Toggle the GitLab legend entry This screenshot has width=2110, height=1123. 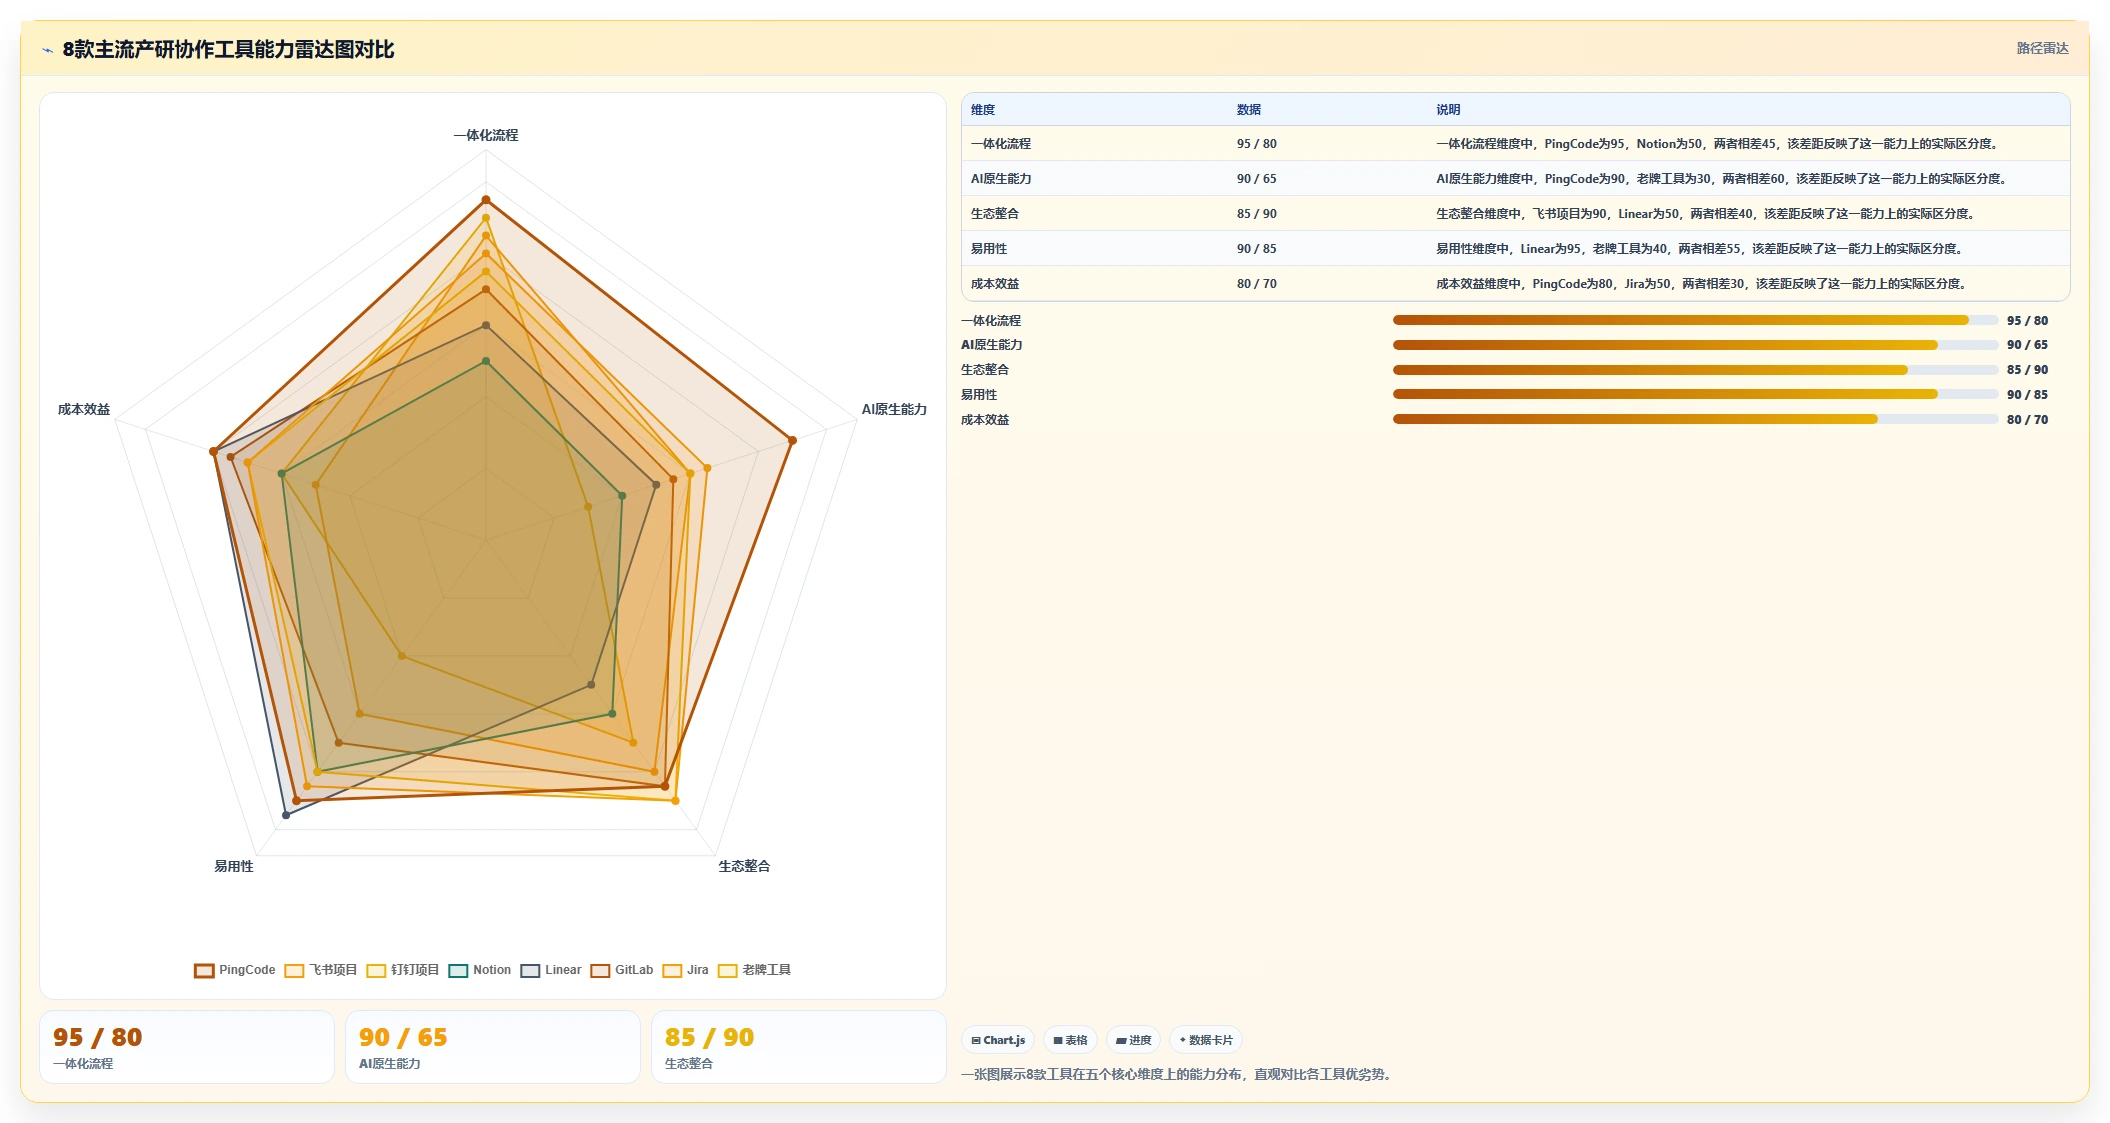tap(622, 970)
